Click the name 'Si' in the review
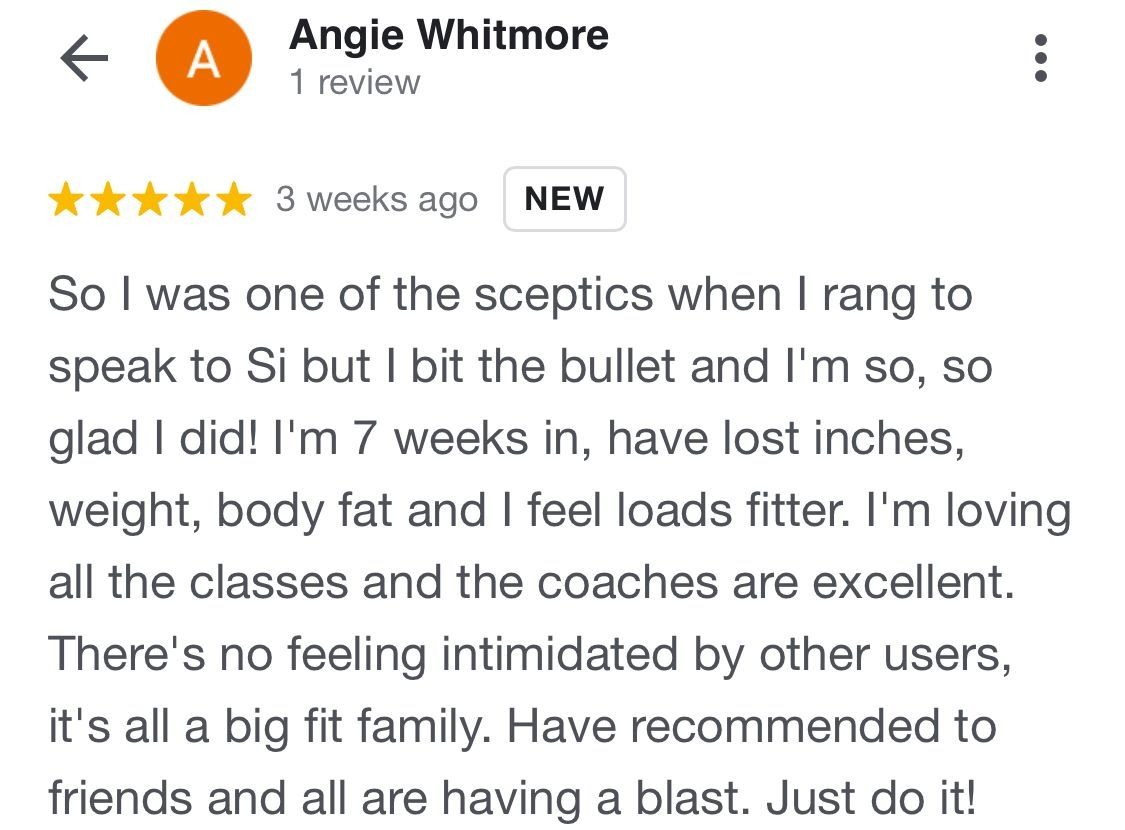 click(265, 367)
